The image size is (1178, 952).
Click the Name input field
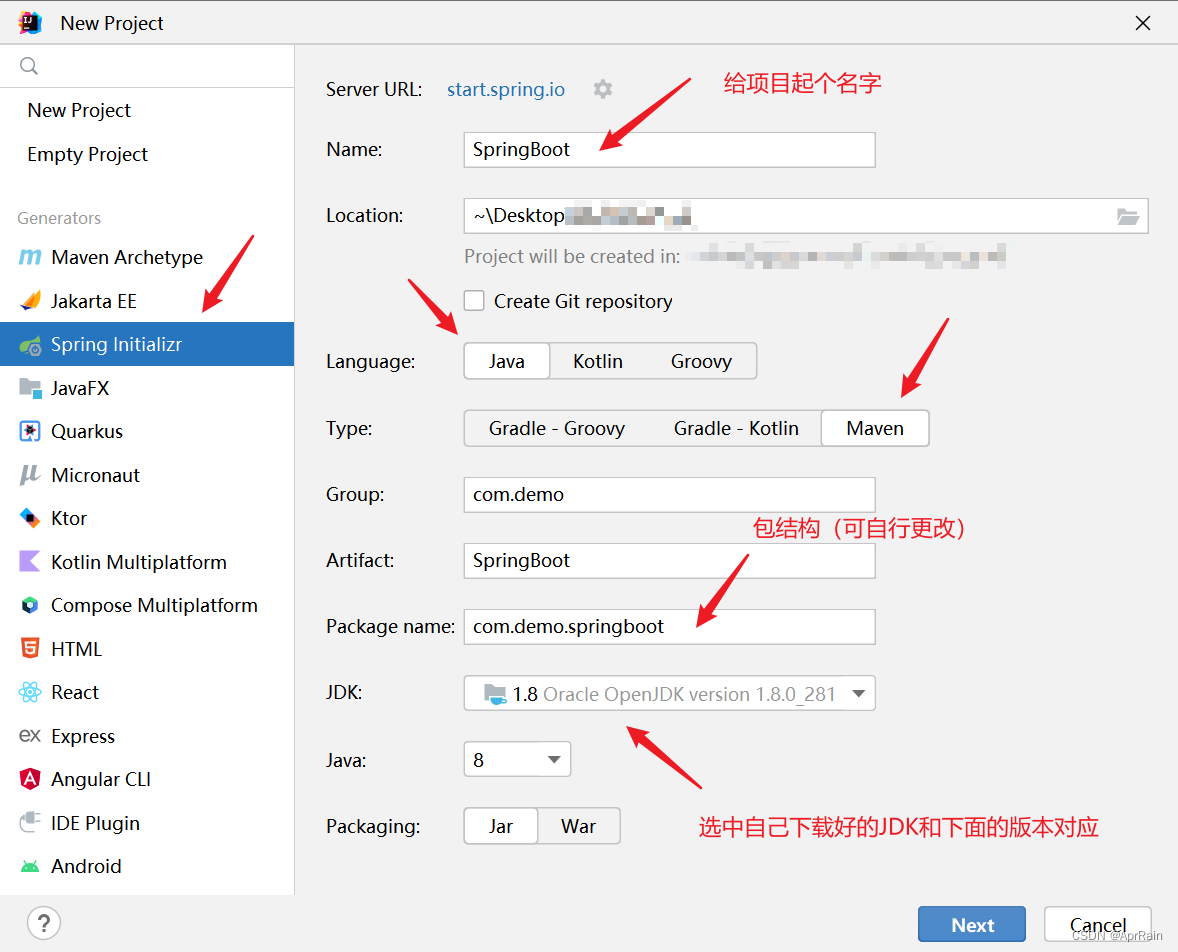coord(669,150)
